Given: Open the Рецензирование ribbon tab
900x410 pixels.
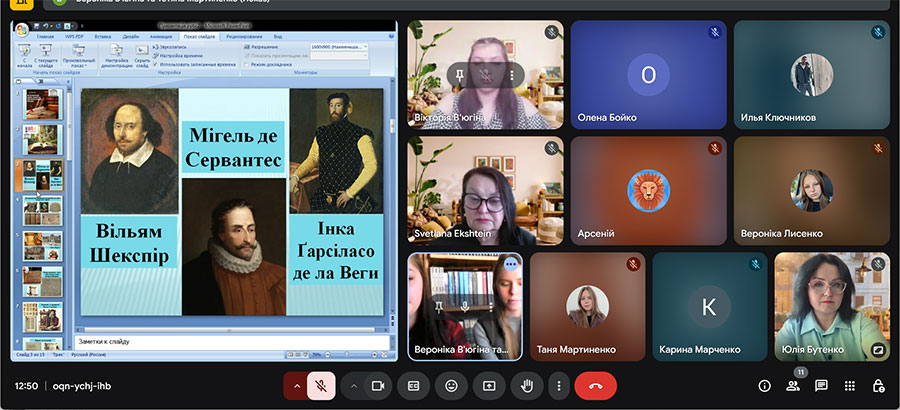Looking at the screenshot, I should click(245, 36).
